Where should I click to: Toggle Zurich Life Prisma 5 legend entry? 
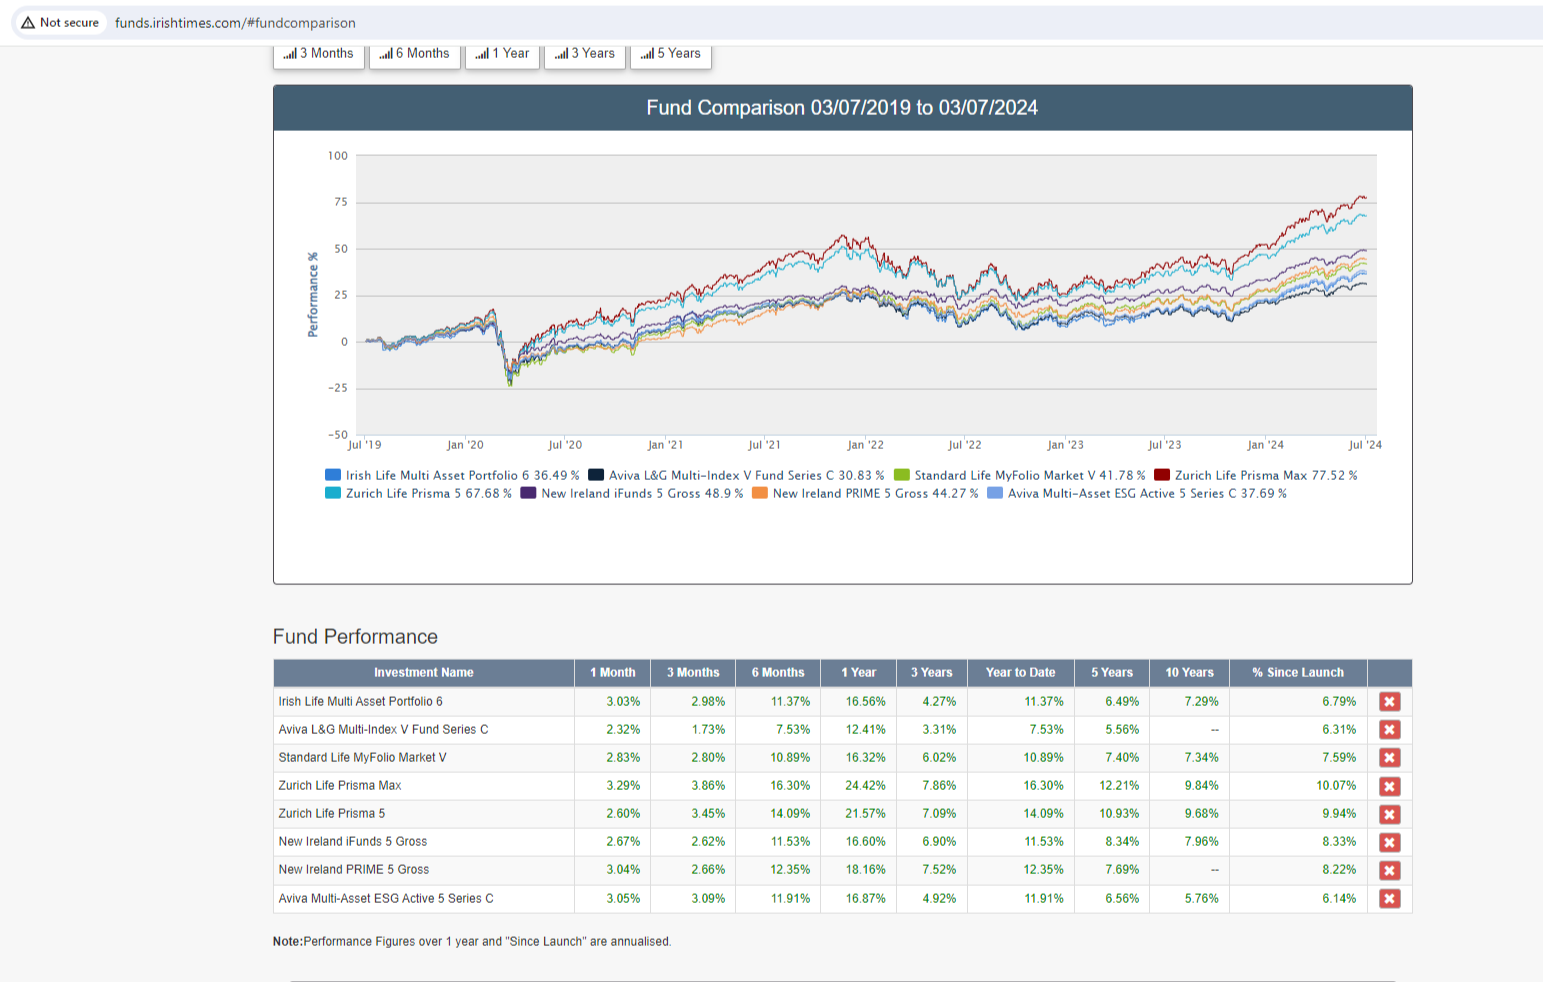coord(418,494)
